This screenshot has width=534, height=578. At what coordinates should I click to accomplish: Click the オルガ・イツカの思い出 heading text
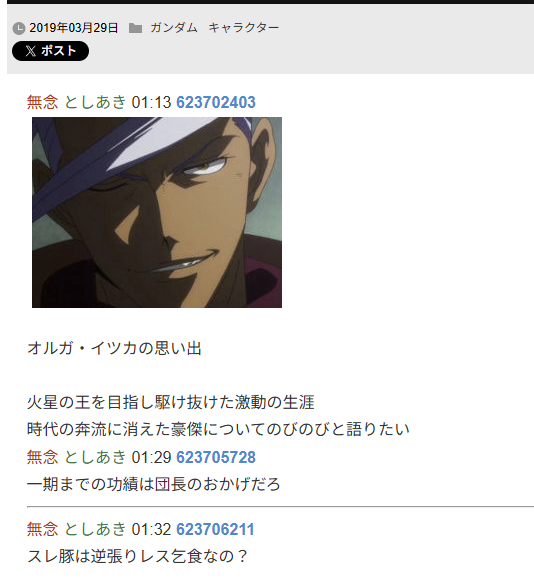pyautogui.click(x=115, y=348)
